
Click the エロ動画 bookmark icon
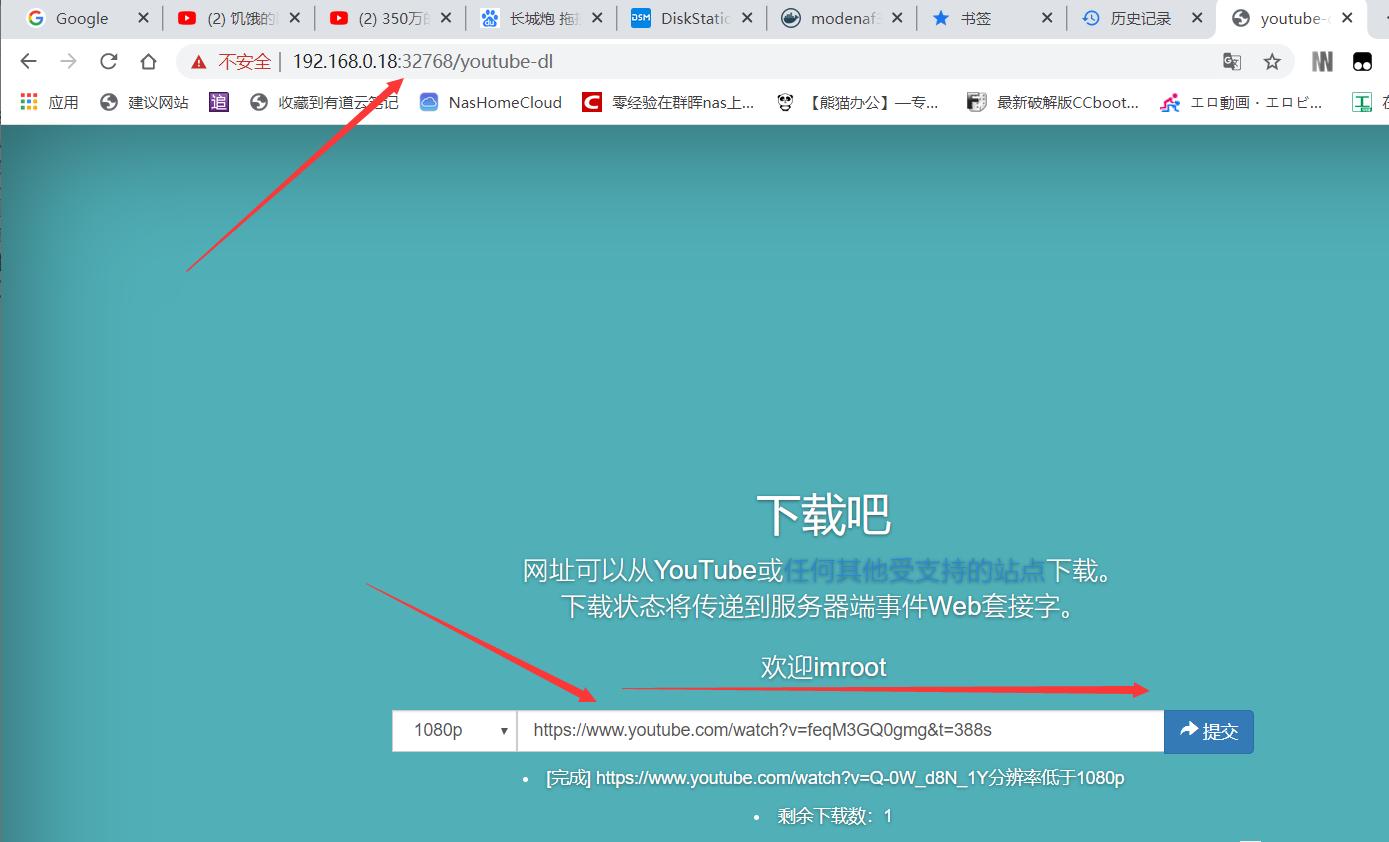pos(1169,101)
